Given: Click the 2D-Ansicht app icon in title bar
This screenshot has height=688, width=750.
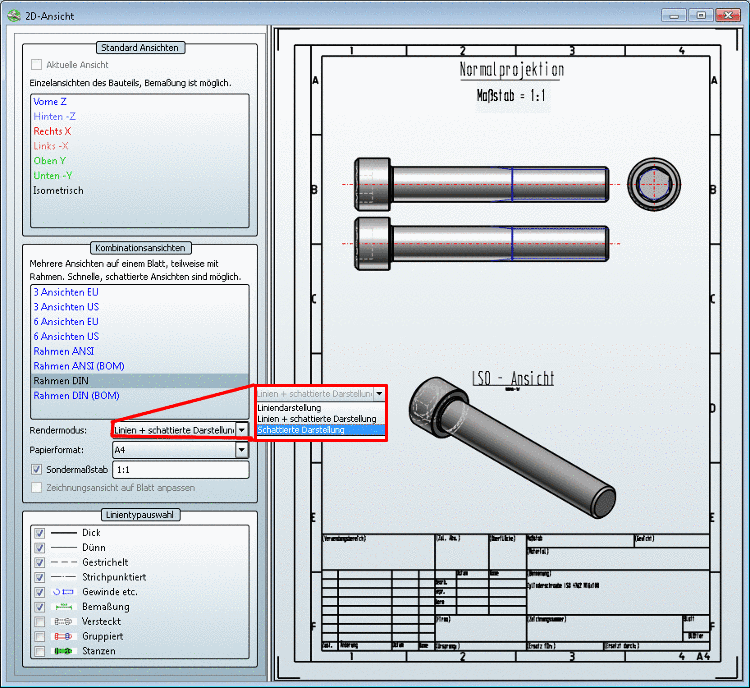Looking at the screenshot, I should coord(14,15).
